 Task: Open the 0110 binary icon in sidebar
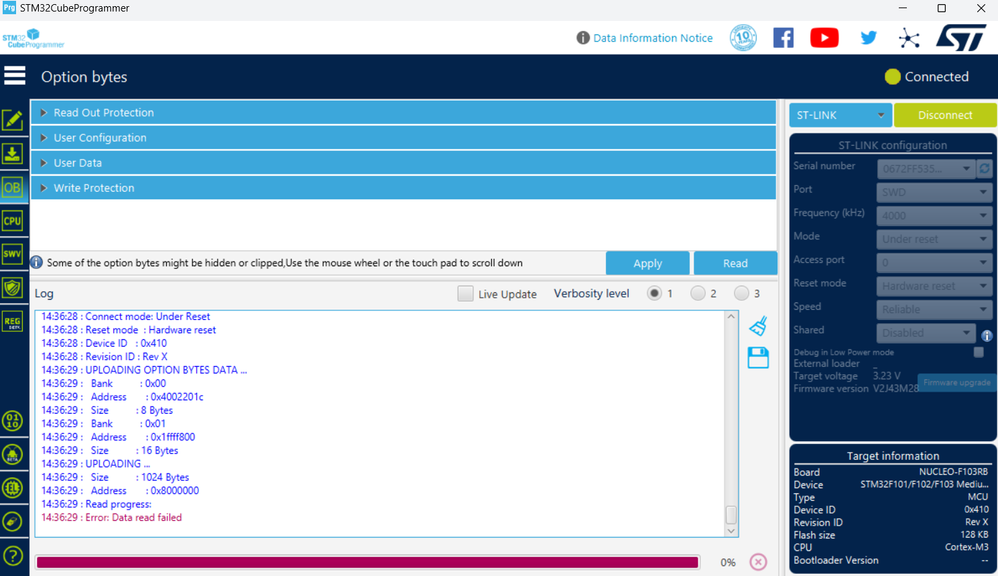coord(12,421)
